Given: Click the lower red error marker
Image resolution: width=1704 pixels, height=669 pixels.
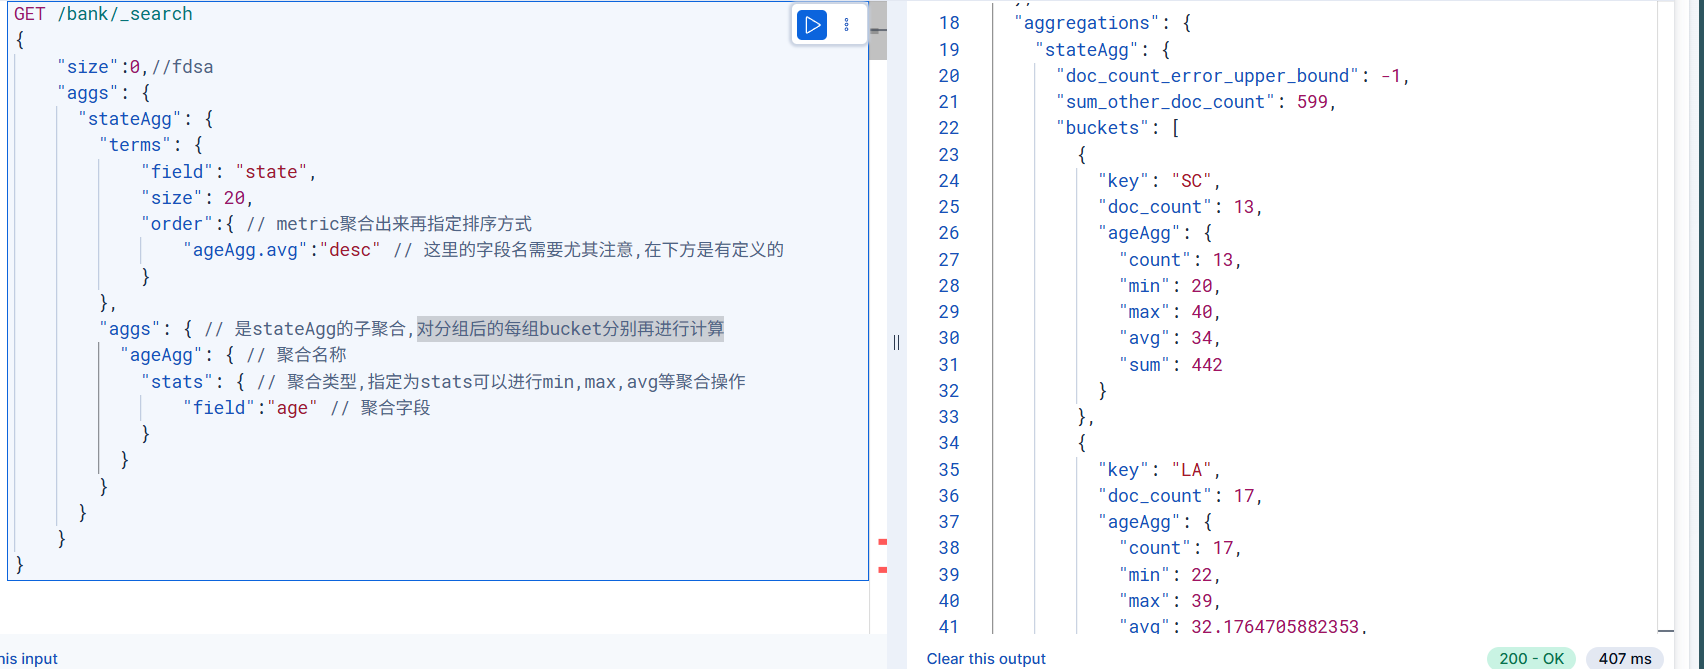Looking at the screenshot, I should point(882,570).
